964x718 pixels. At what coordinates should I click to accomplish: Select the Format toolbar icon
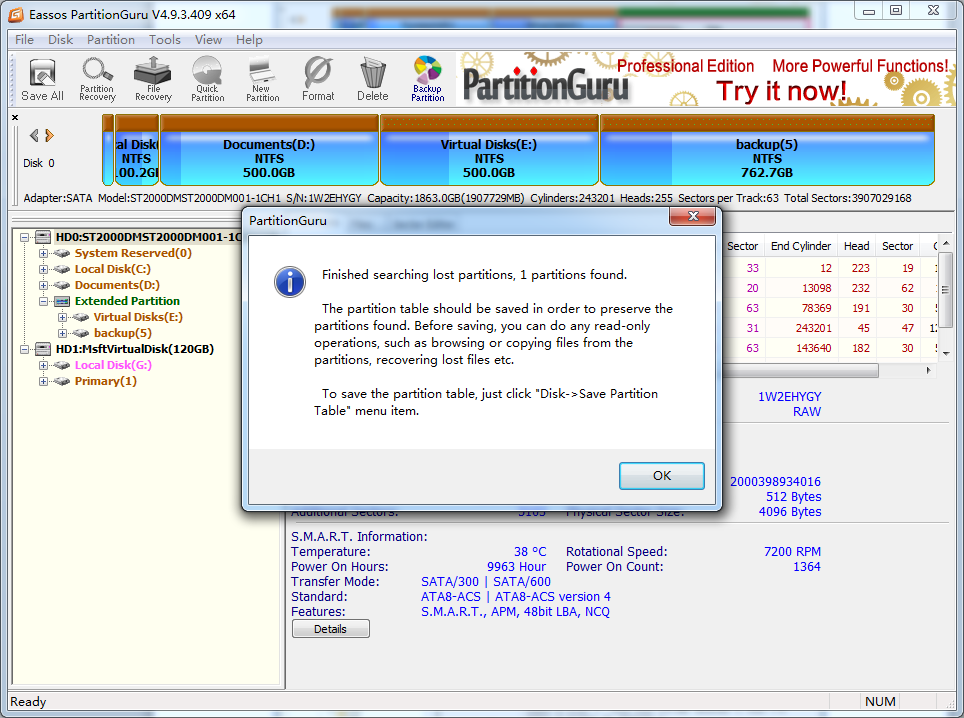pos(318,79)
